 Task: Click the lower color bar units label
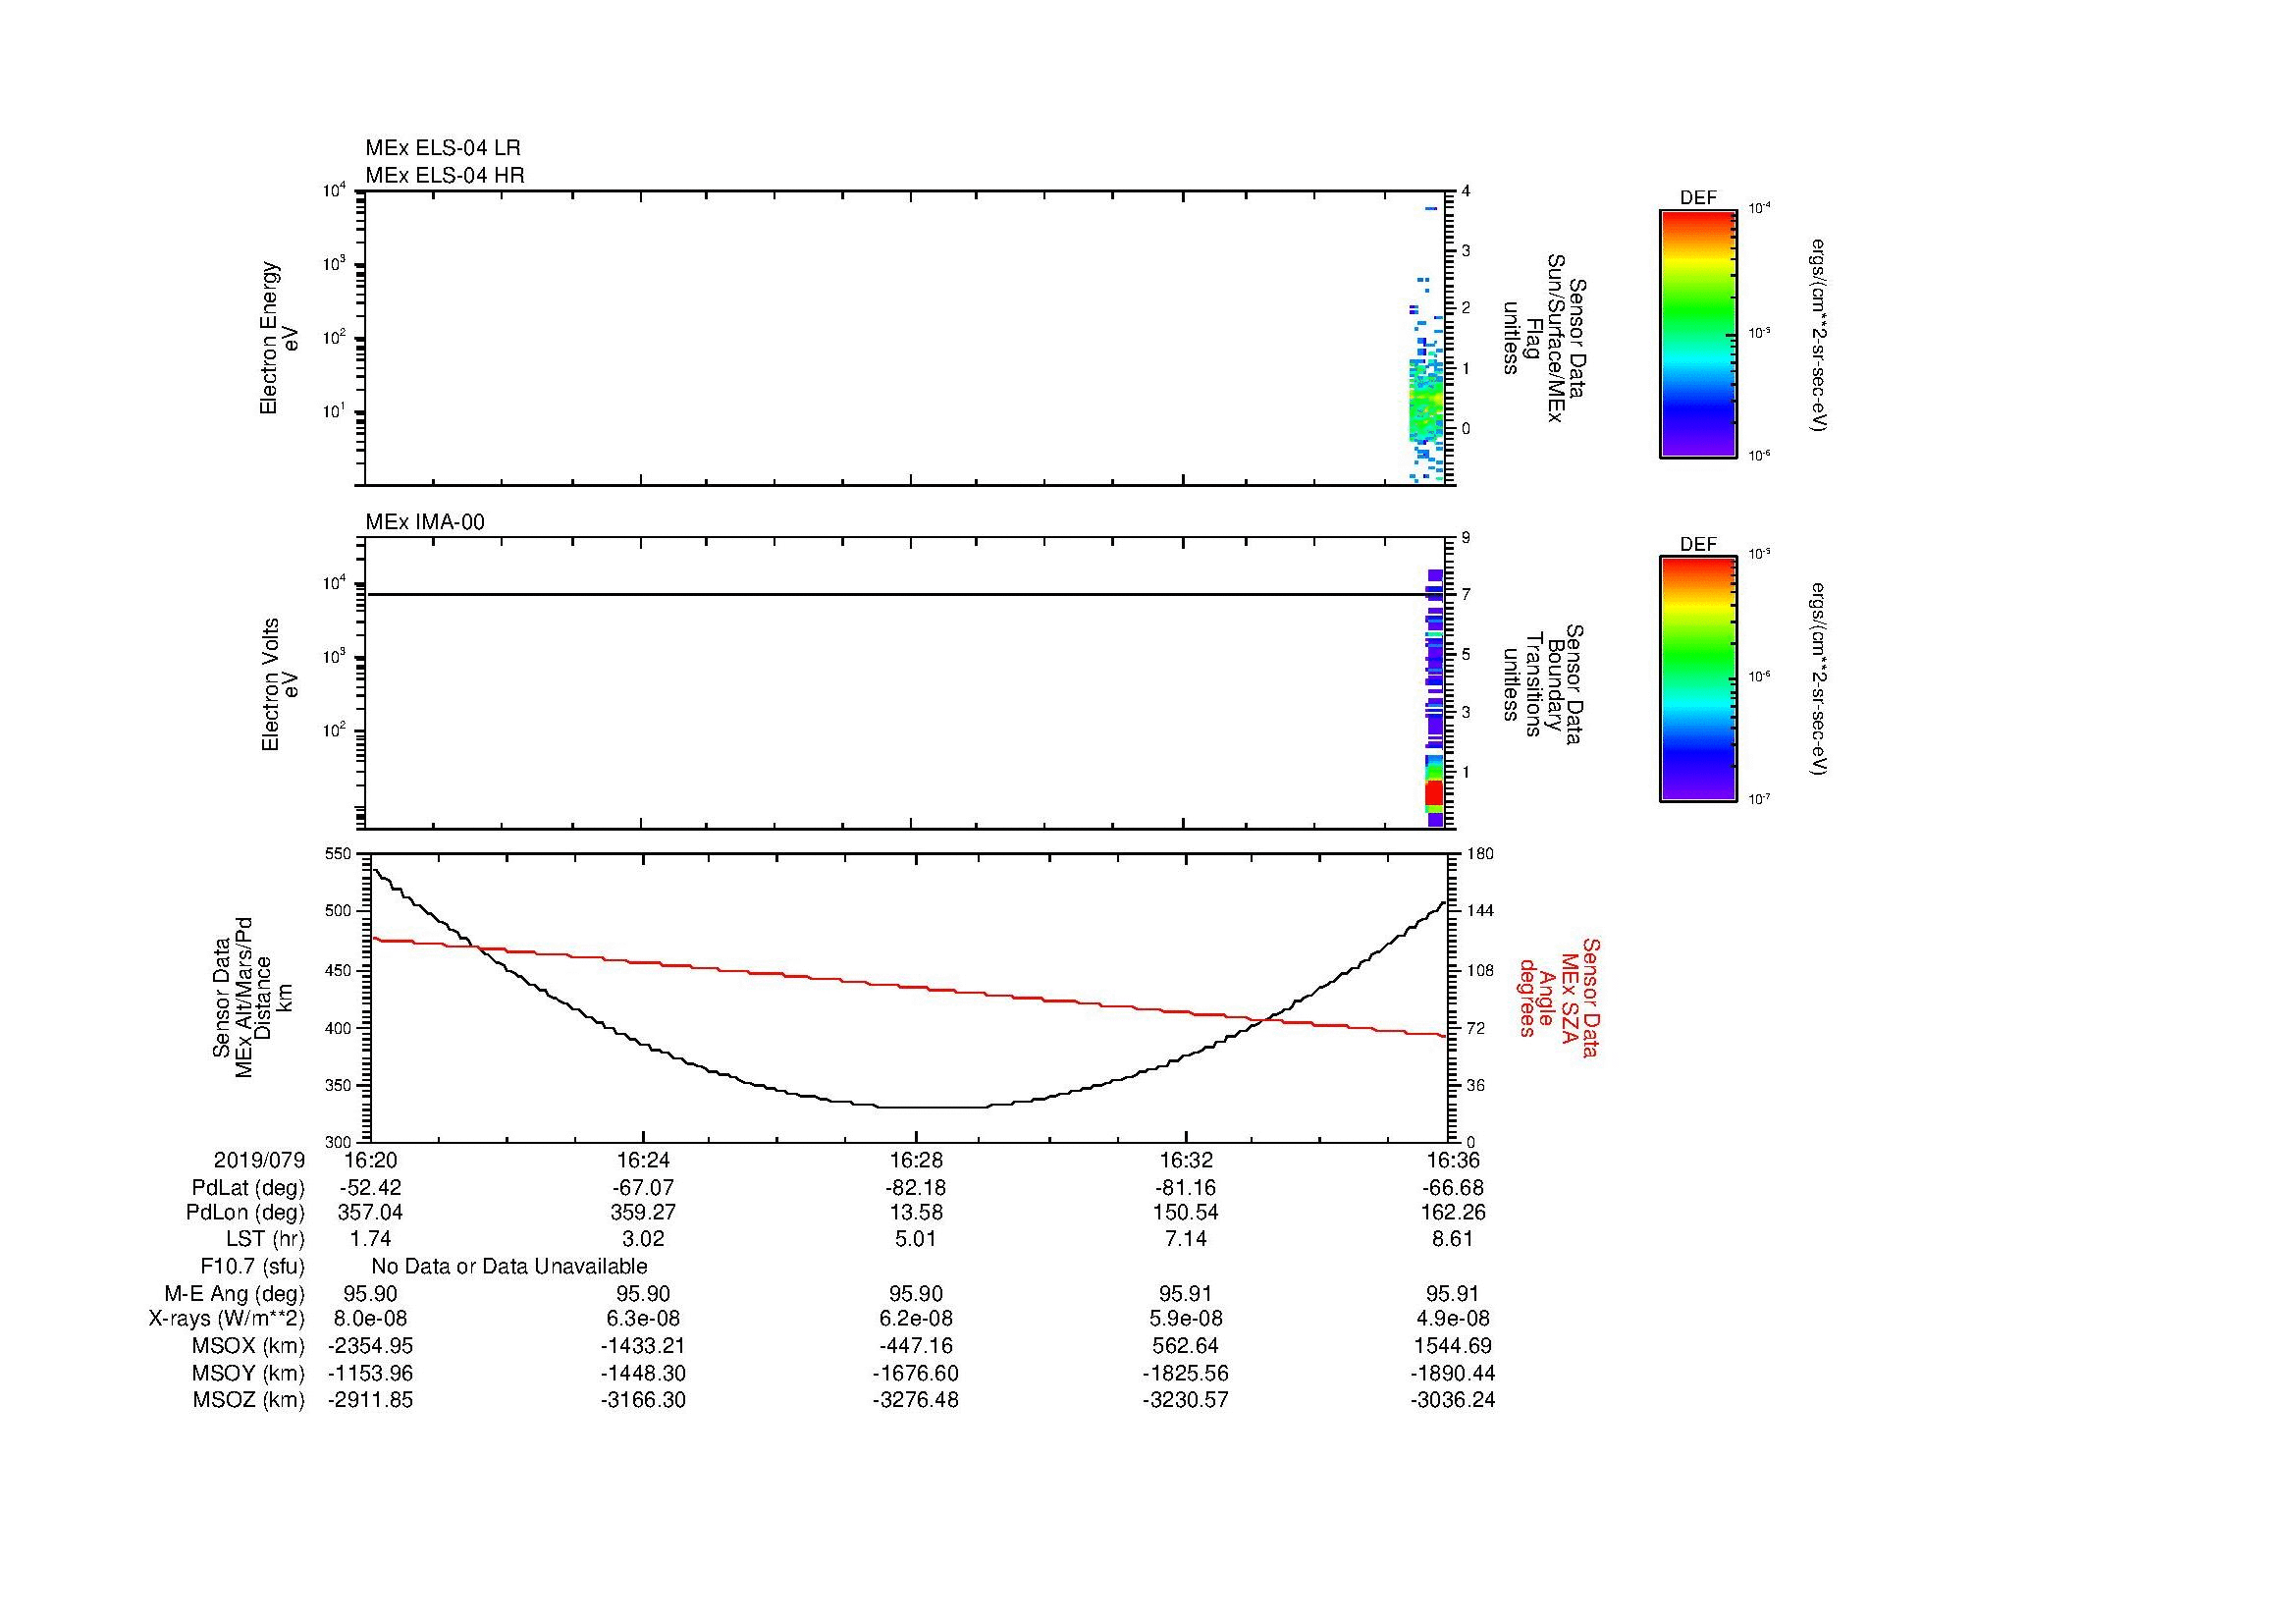pyautogui.click(x=1818, y=680)
